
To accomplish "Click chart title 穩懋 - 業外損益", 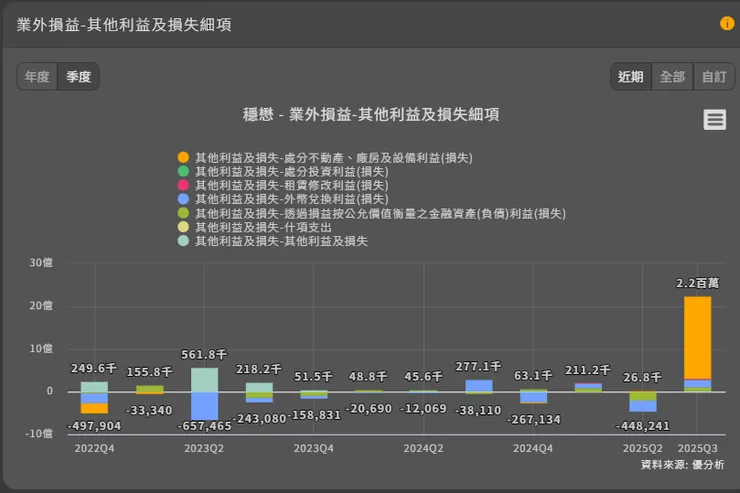I will click(371, 114).
